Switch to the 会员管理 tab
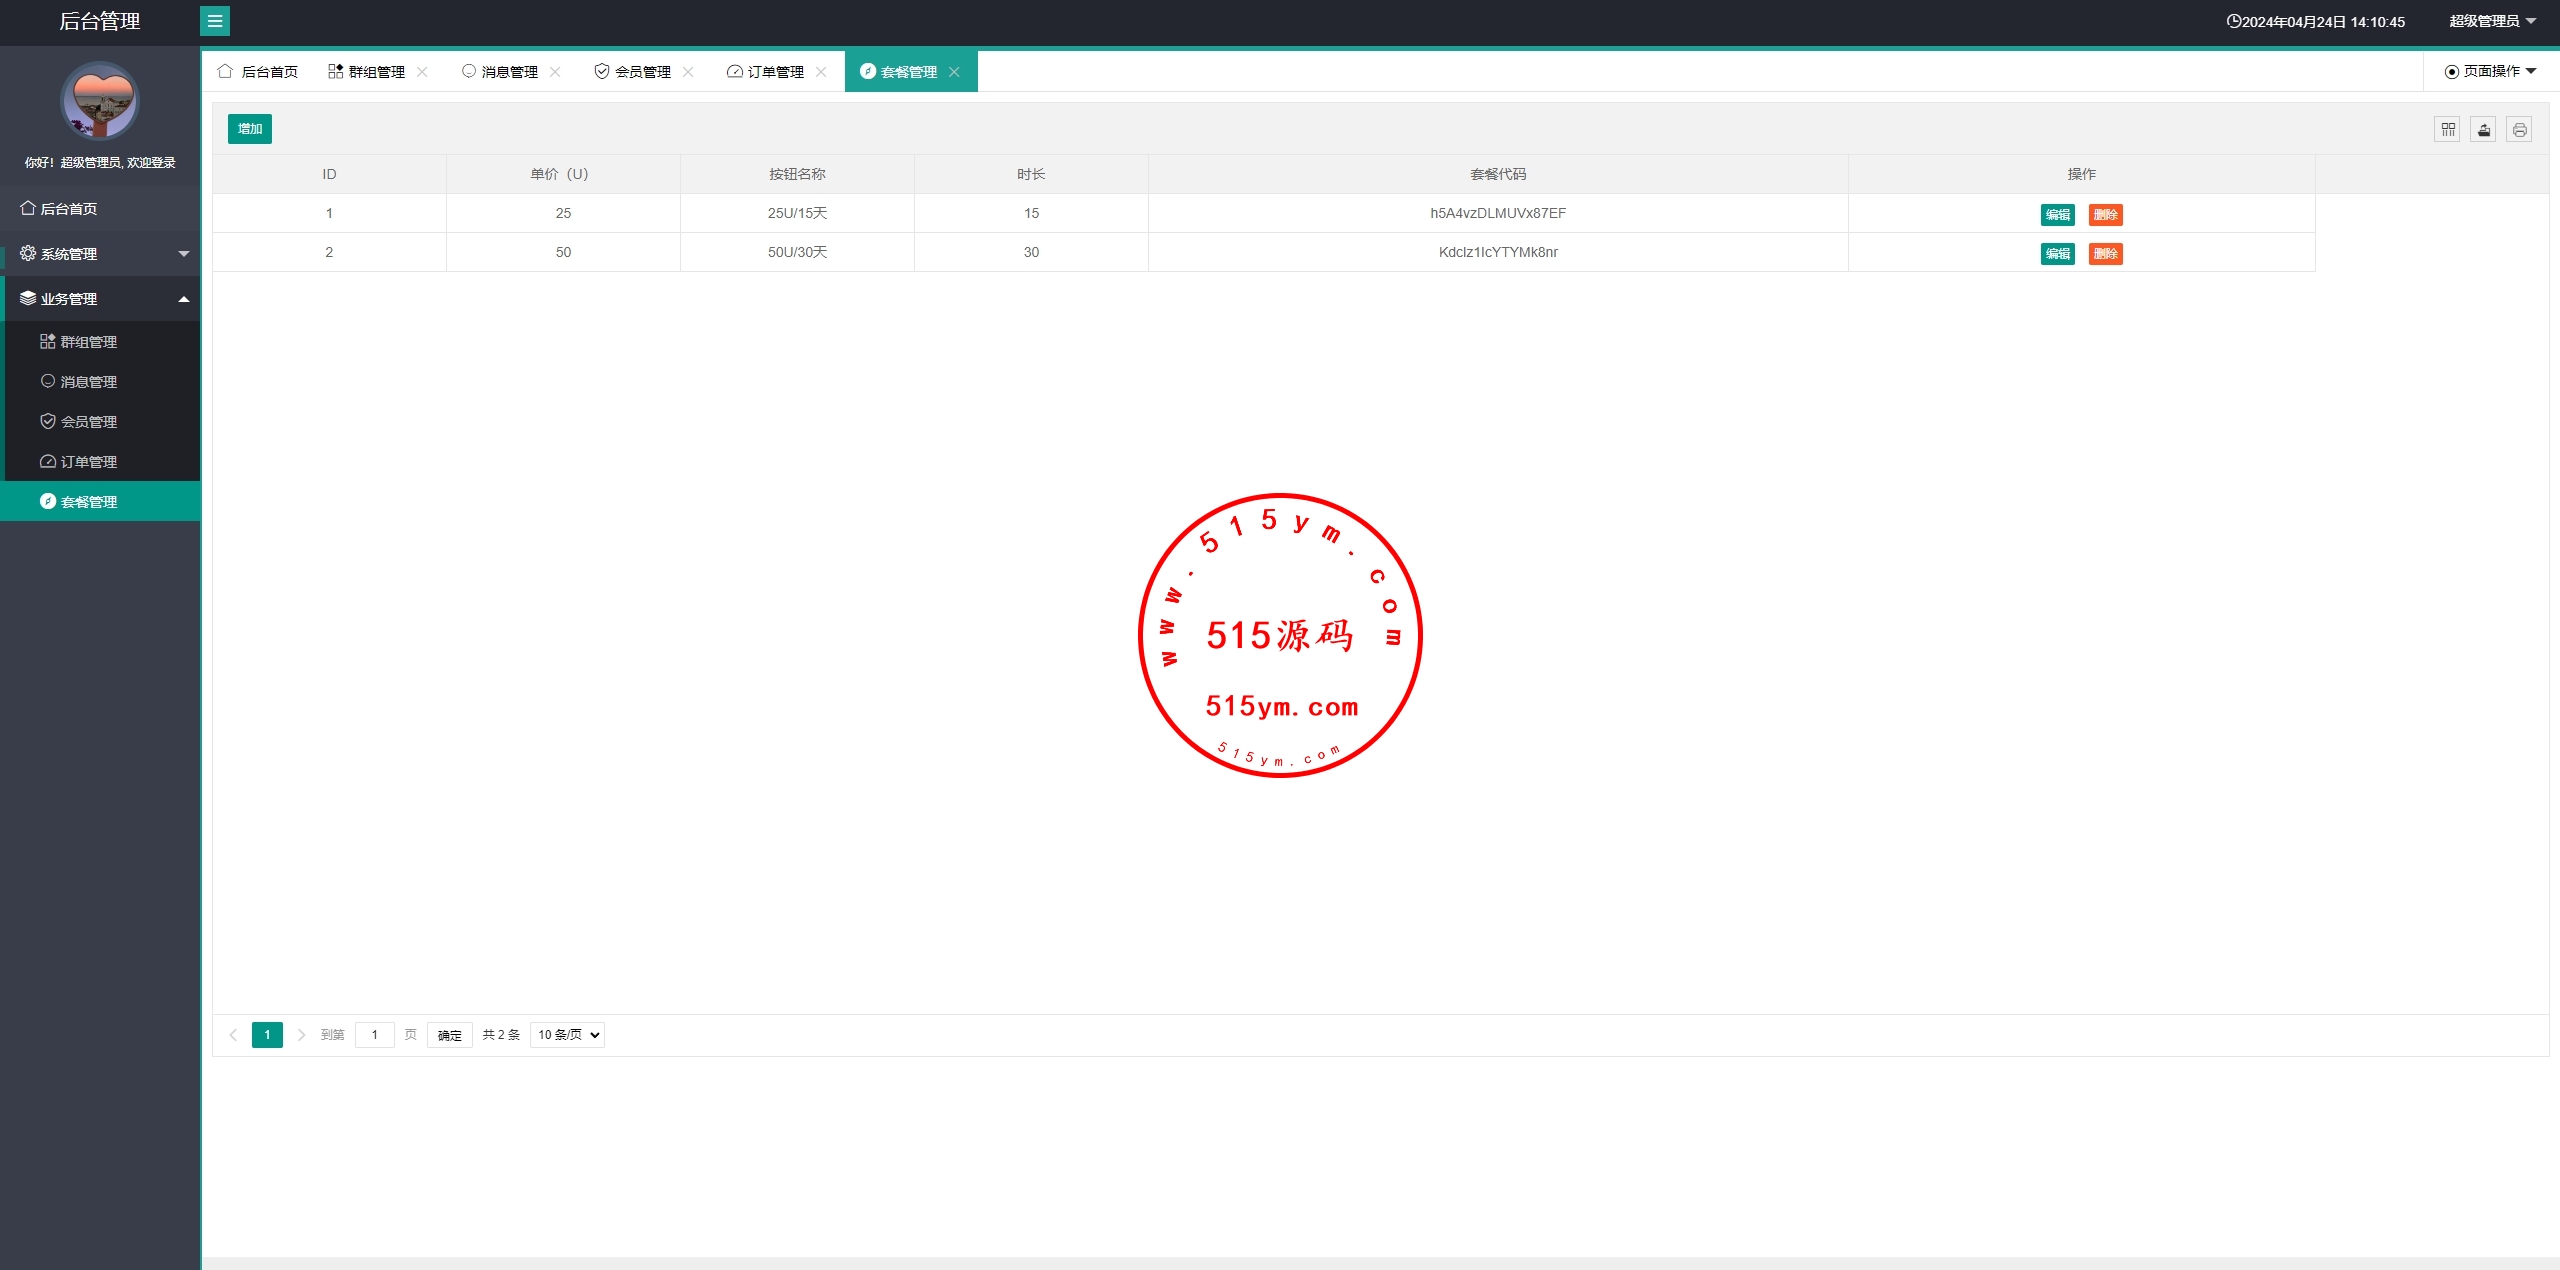The width and height of the screenshot is (2560, 1270). (642, 72)
